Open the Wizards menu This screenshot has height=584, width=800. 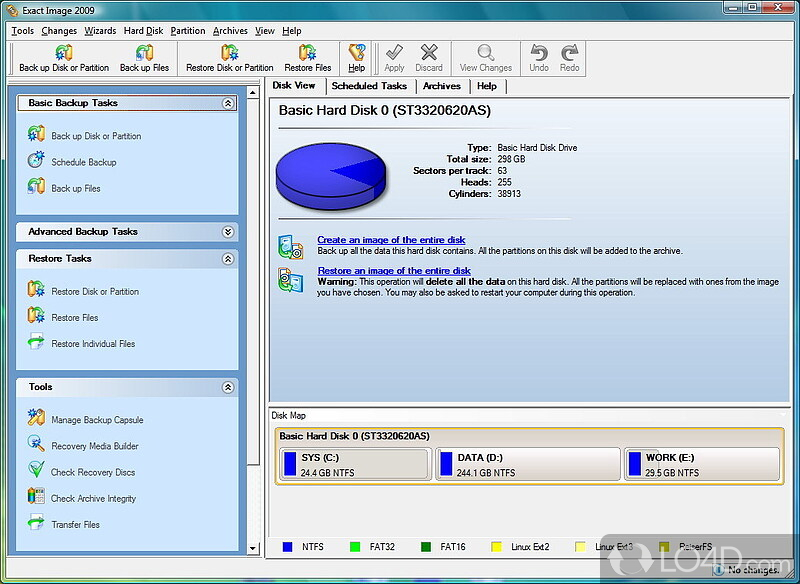99,31
